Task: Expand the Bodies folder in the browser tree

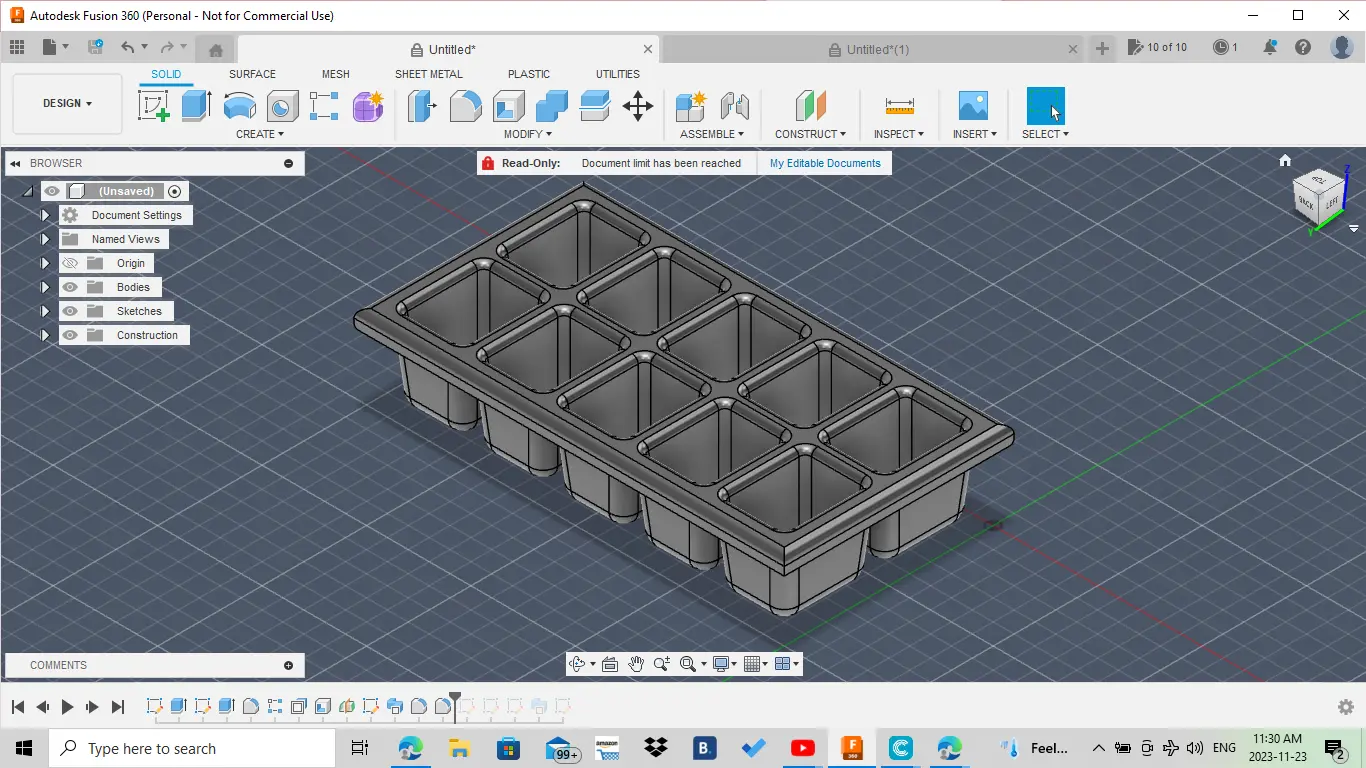Action: point(45,287)
